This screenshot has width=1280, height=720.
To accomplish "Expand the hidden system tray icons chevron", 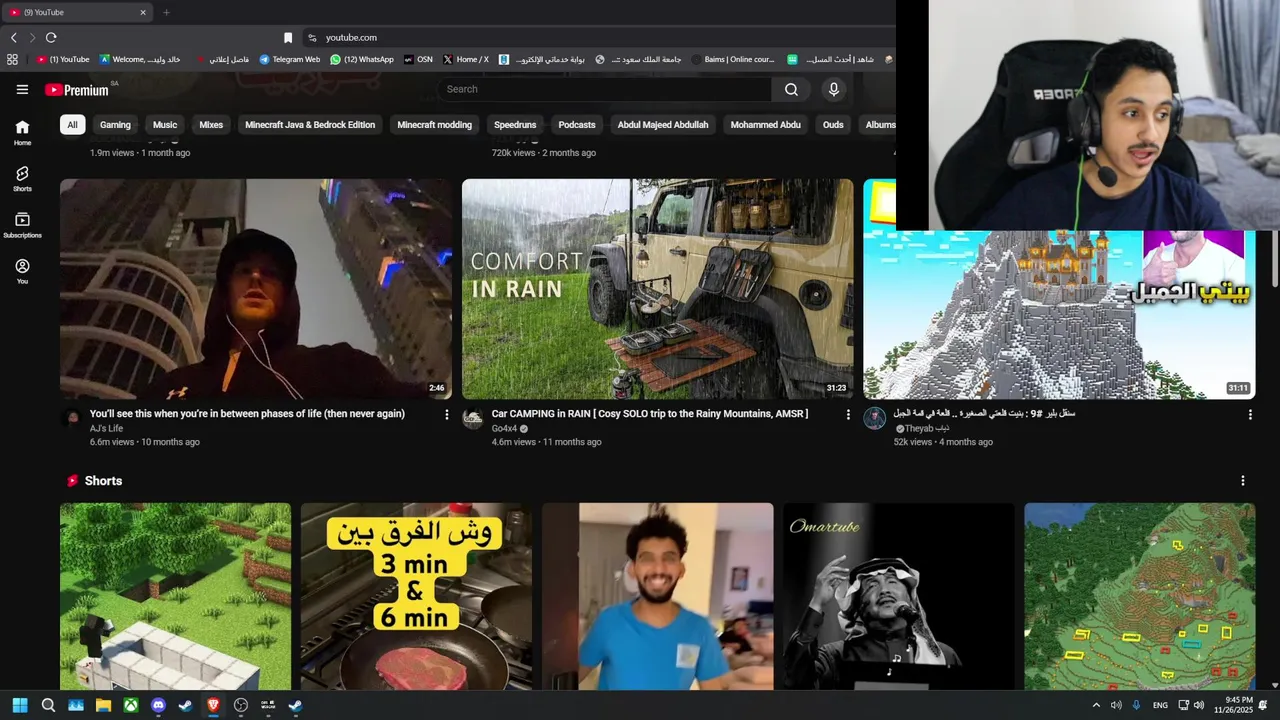I will 1096,705.
